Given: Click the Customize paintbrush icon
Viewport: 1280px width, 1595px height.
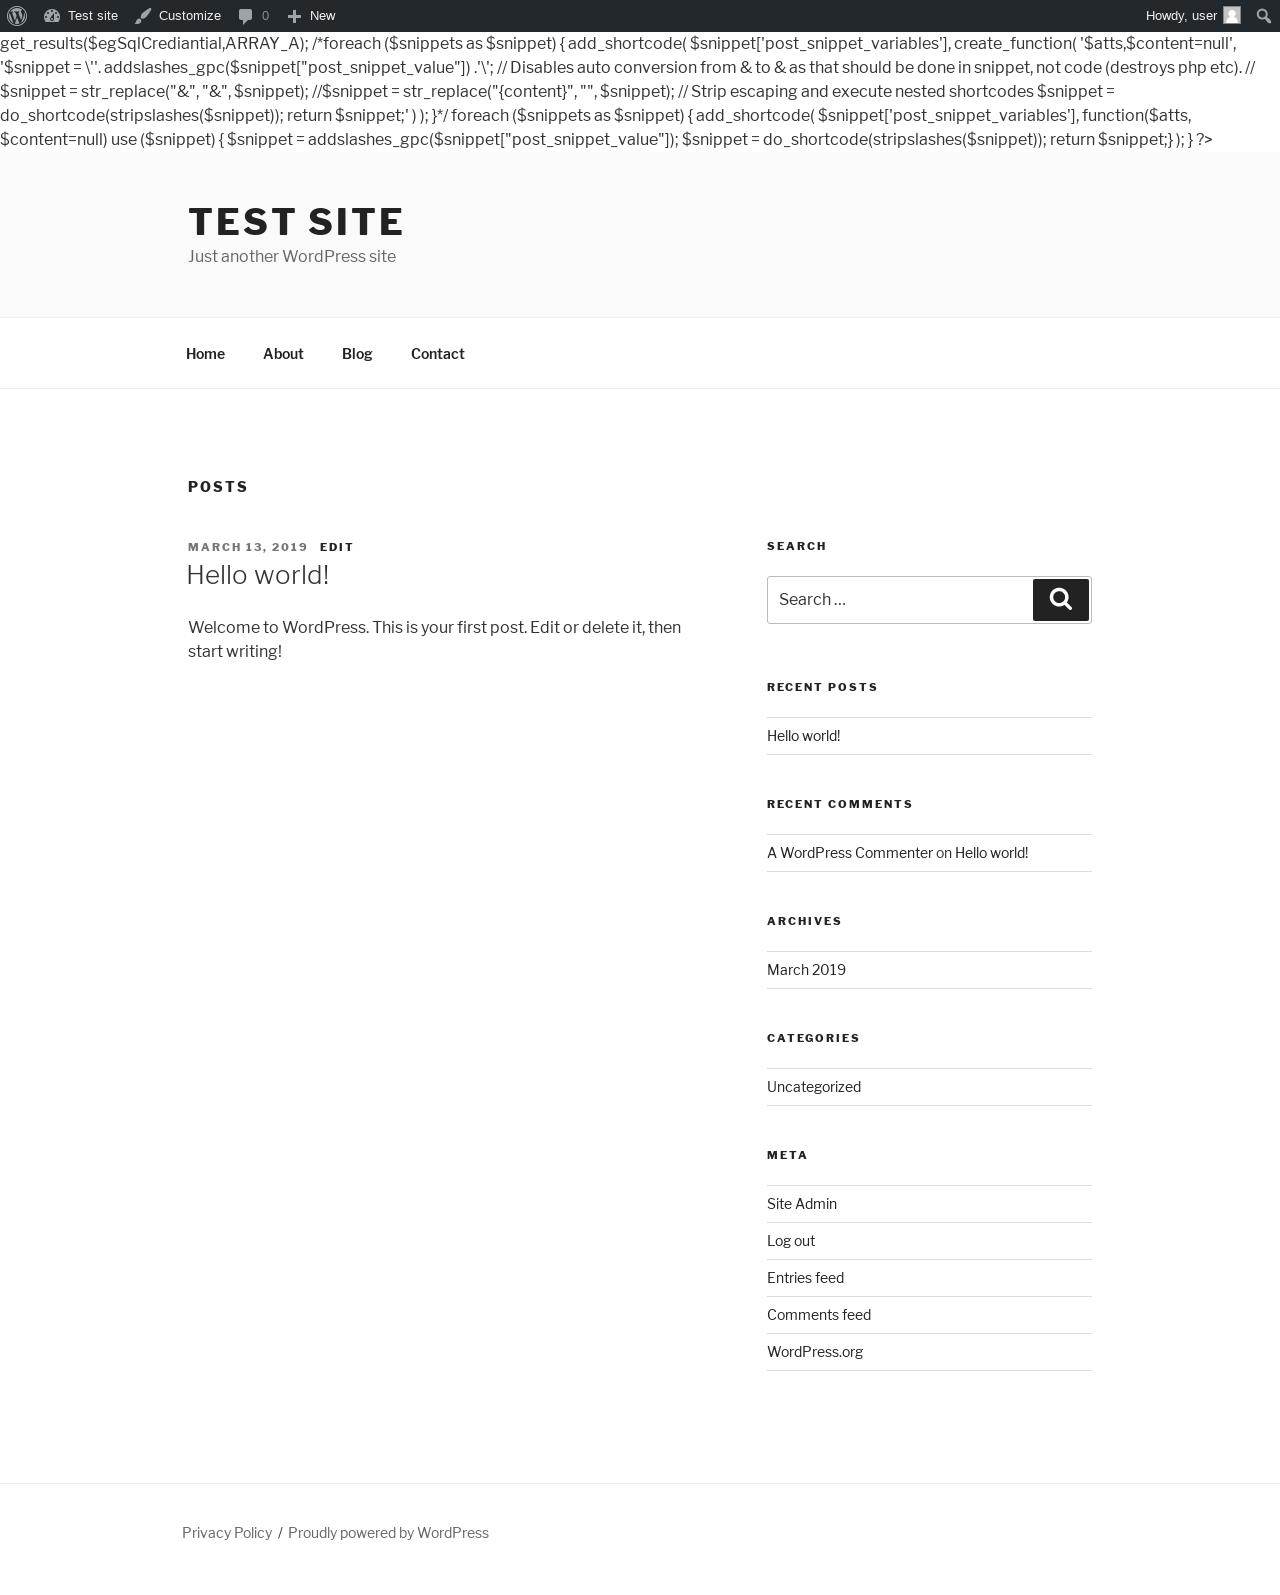Looking at the screenshot, I should [x=143, y=16].
